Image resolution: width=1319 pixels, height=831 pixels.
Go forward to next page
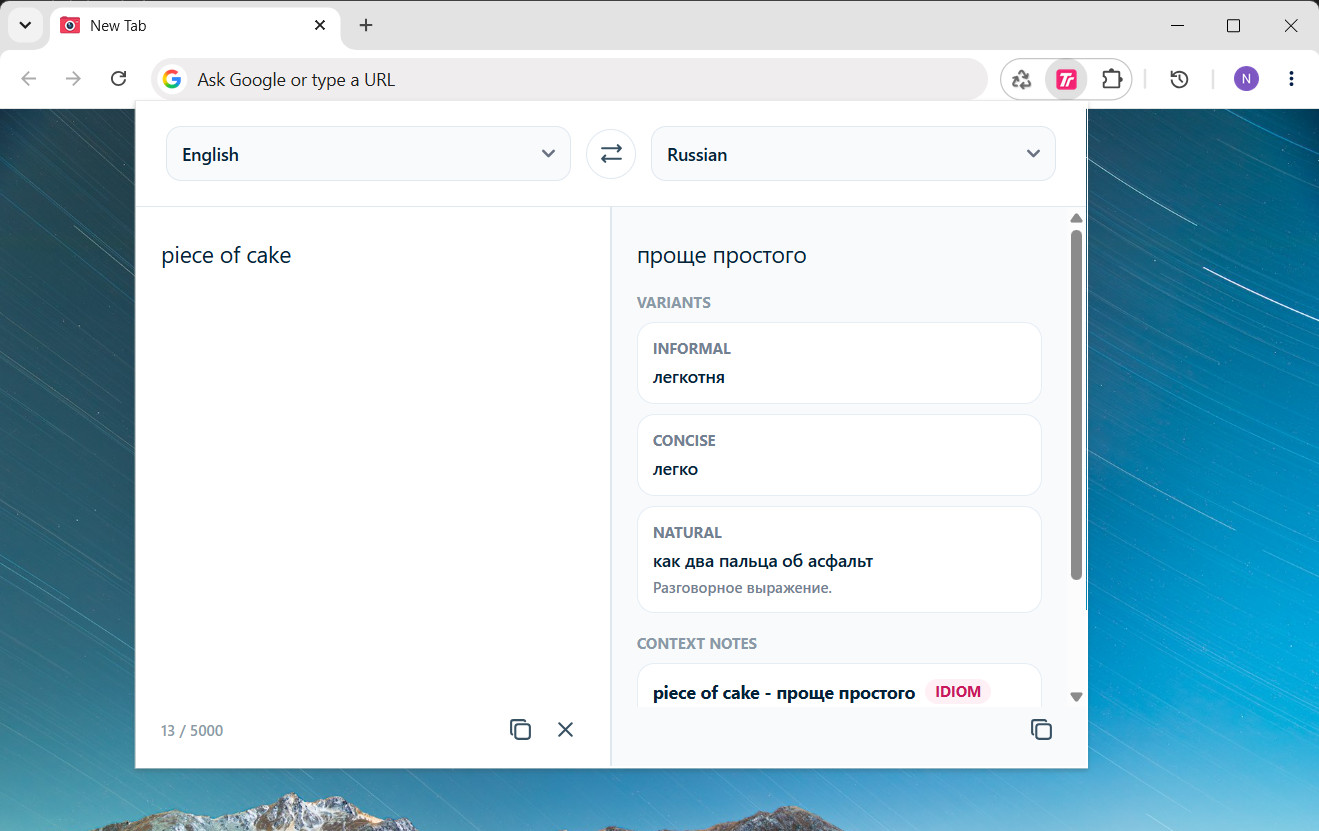pos(73,79)
